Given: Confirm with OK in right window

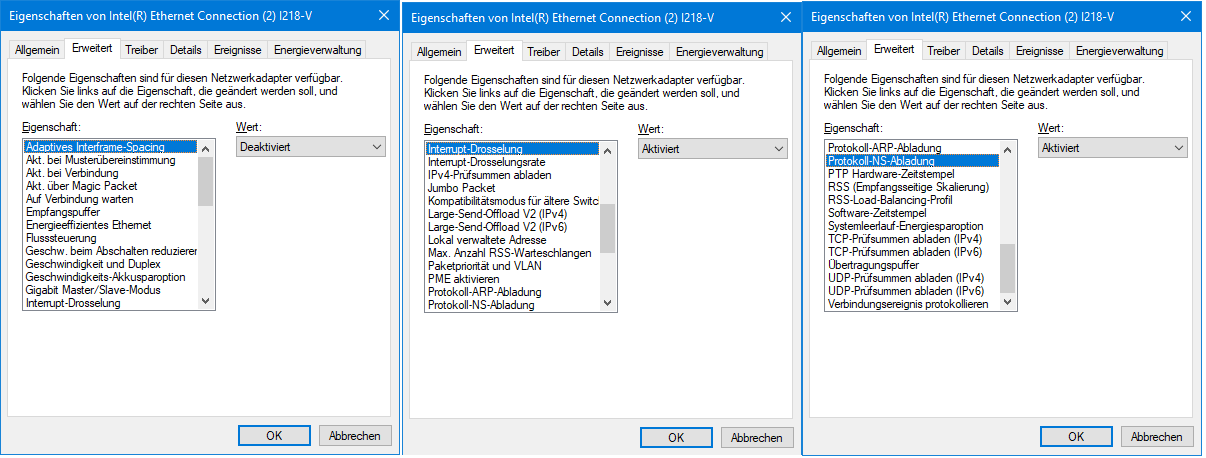Looking at the screenshot, I should (x=1076, y=435).
